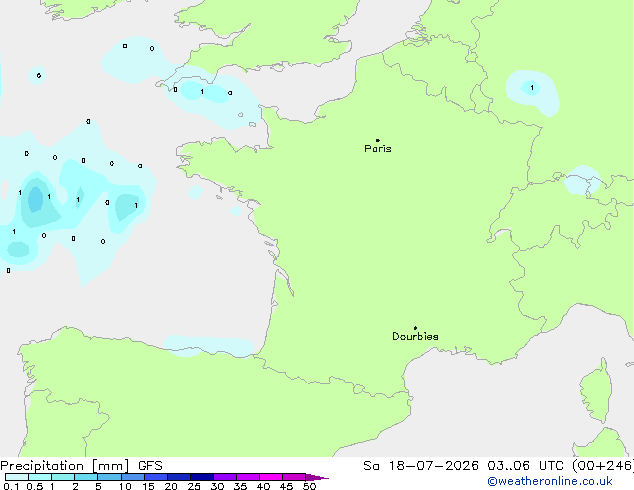Click the precipitation patch on the Spanish coast

click(x=208, y=346)
